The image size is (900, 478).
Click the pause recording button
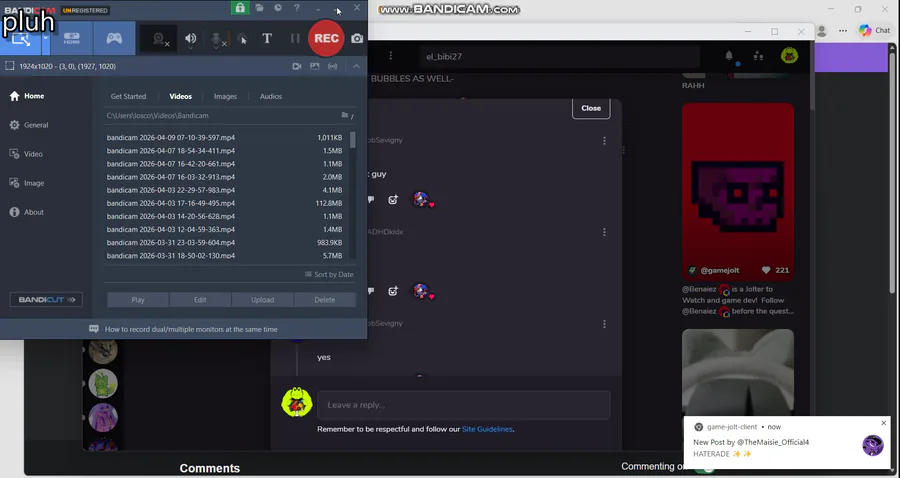pos(295,38)
